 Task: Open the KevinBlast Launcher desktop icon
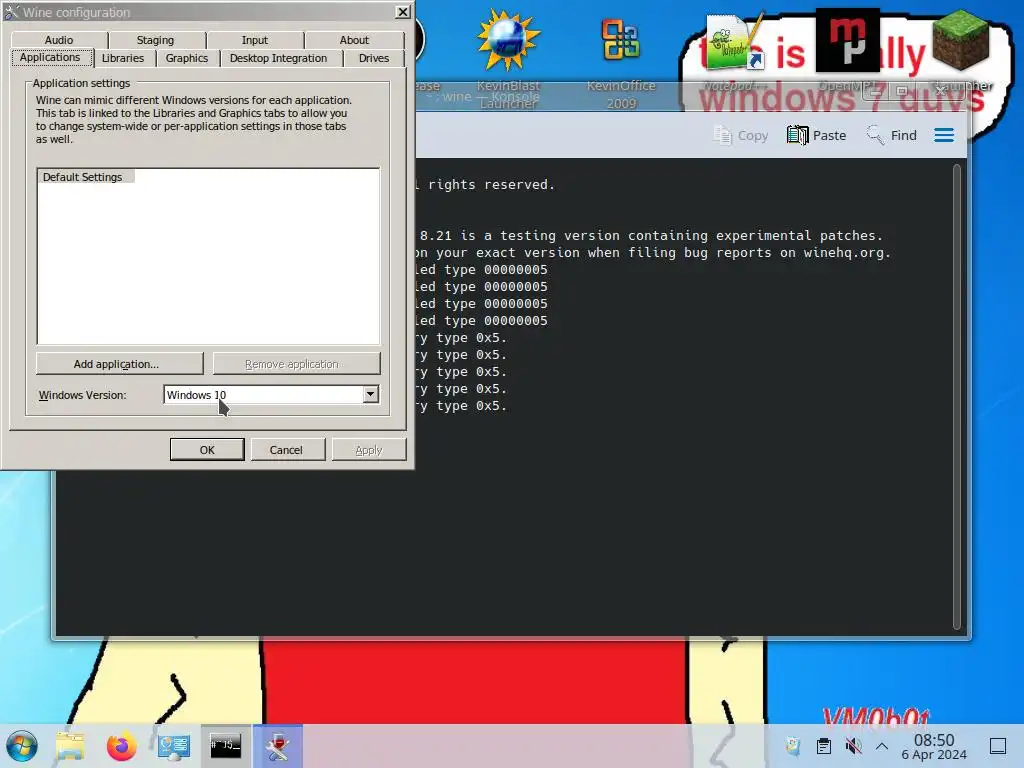pyautogui.click(x=508, y=59)
